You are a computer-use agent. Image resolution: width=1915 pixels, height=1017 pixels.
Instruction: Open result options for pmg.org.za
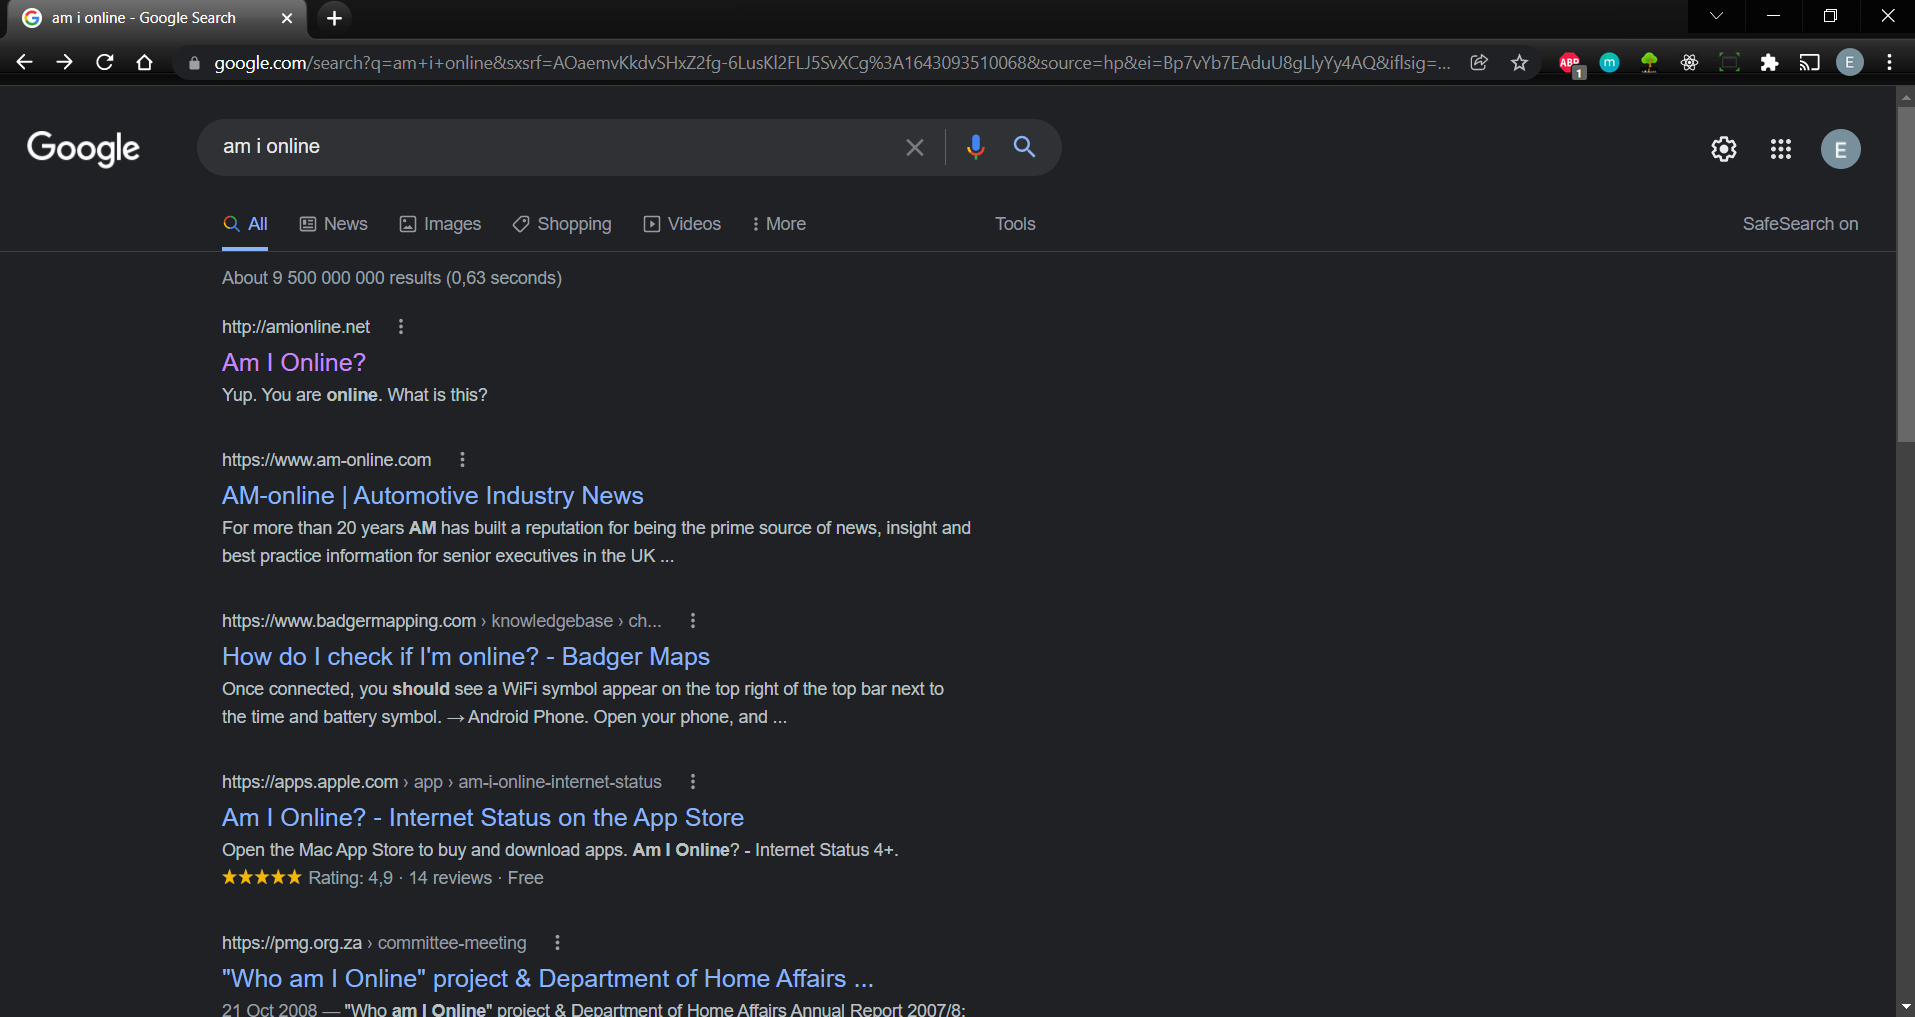(557, 943)
